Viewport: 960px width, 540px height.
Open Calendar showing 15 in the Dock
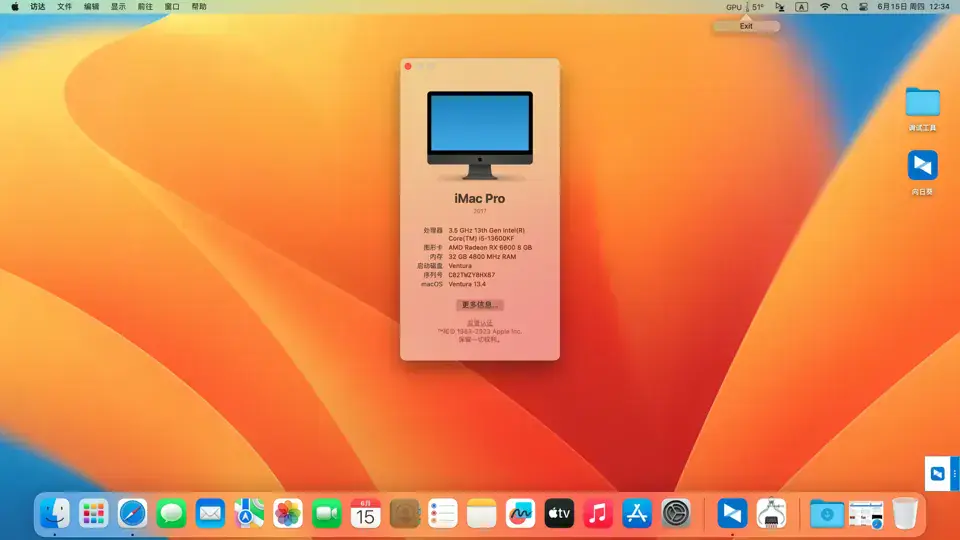366,513
